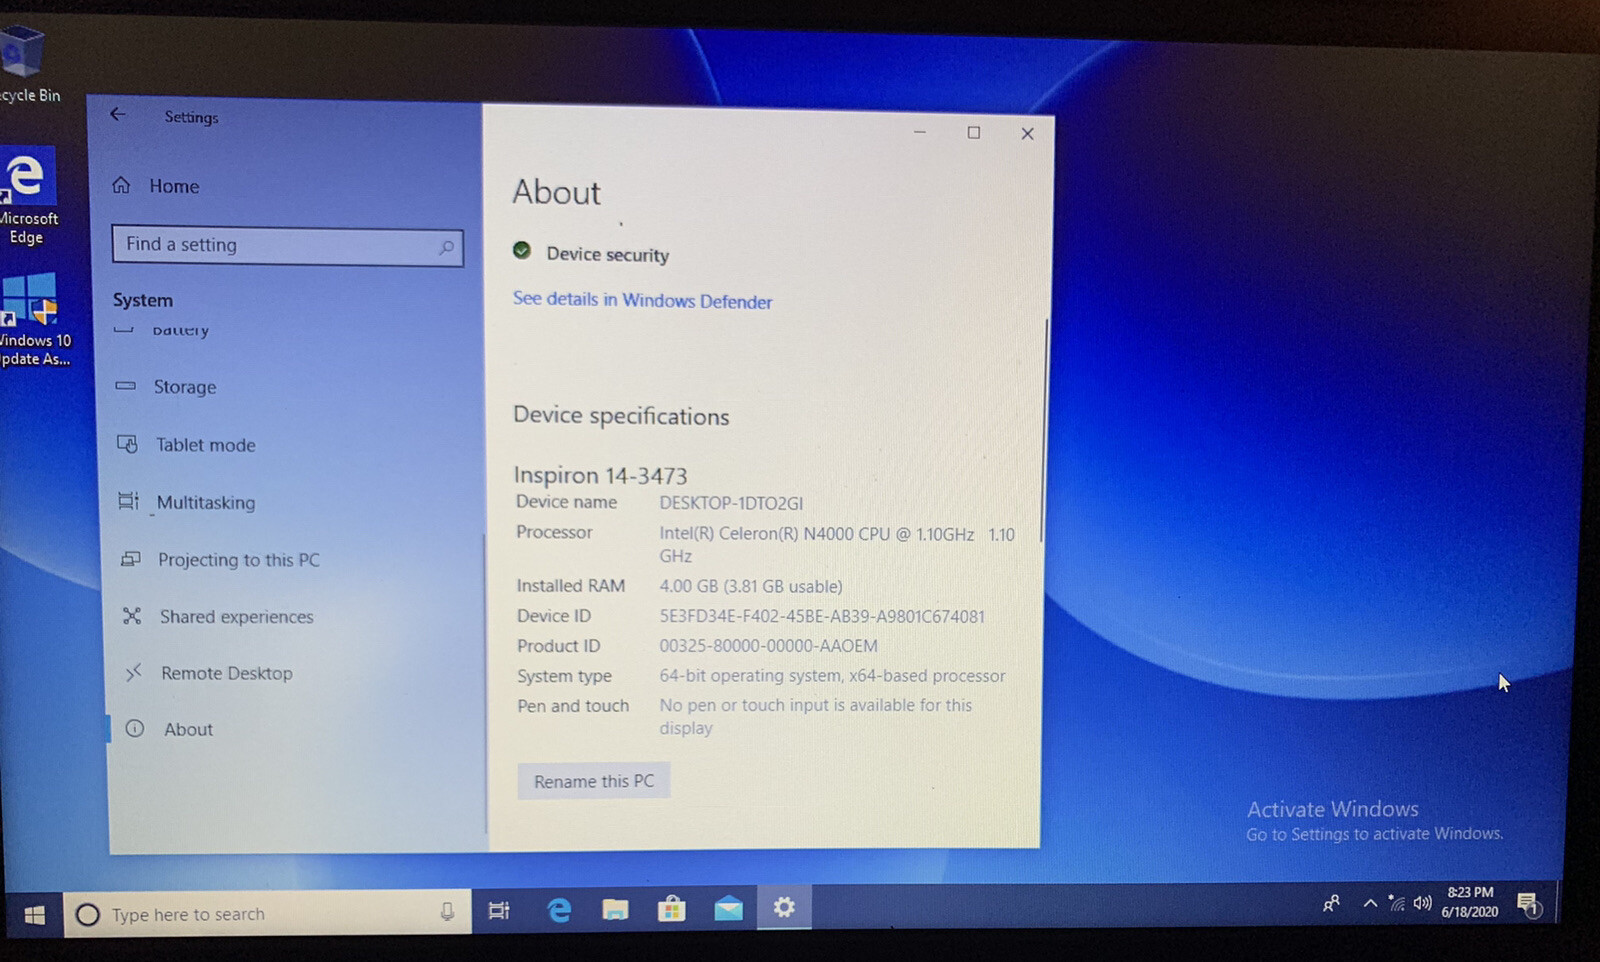Click the Type here to search box
Image resolution: width=1600 pixels, height=962 pixels.
click(x=267, y=914)
